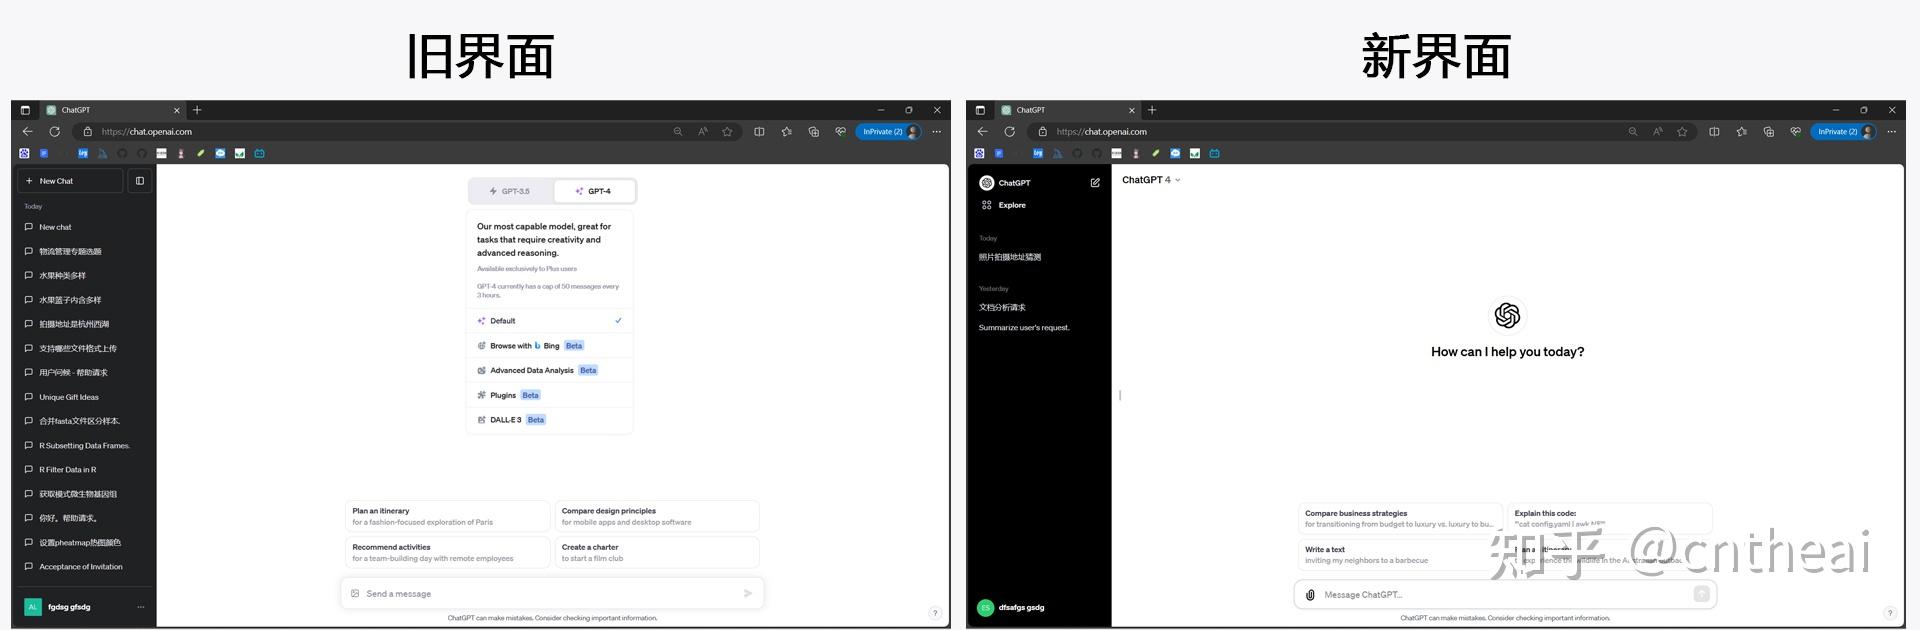
Task: Open help question mark in new-interface window
Action: 1890,613
